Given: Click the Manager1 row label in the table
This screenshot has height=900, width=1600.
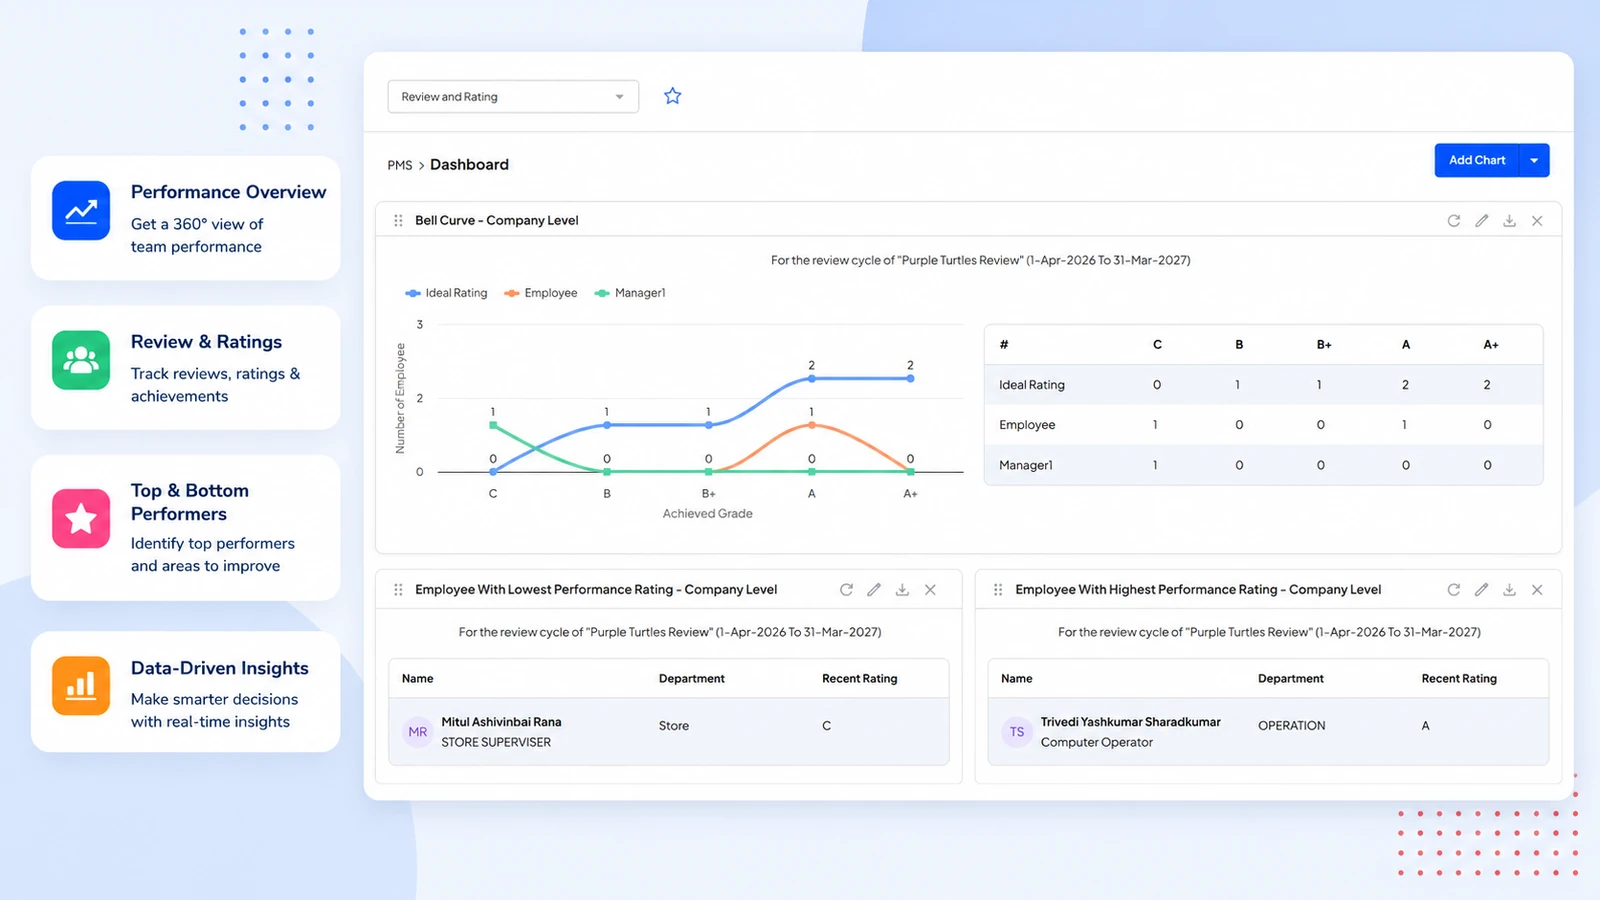Looking at the screenshot, I should pos(1026,465).
